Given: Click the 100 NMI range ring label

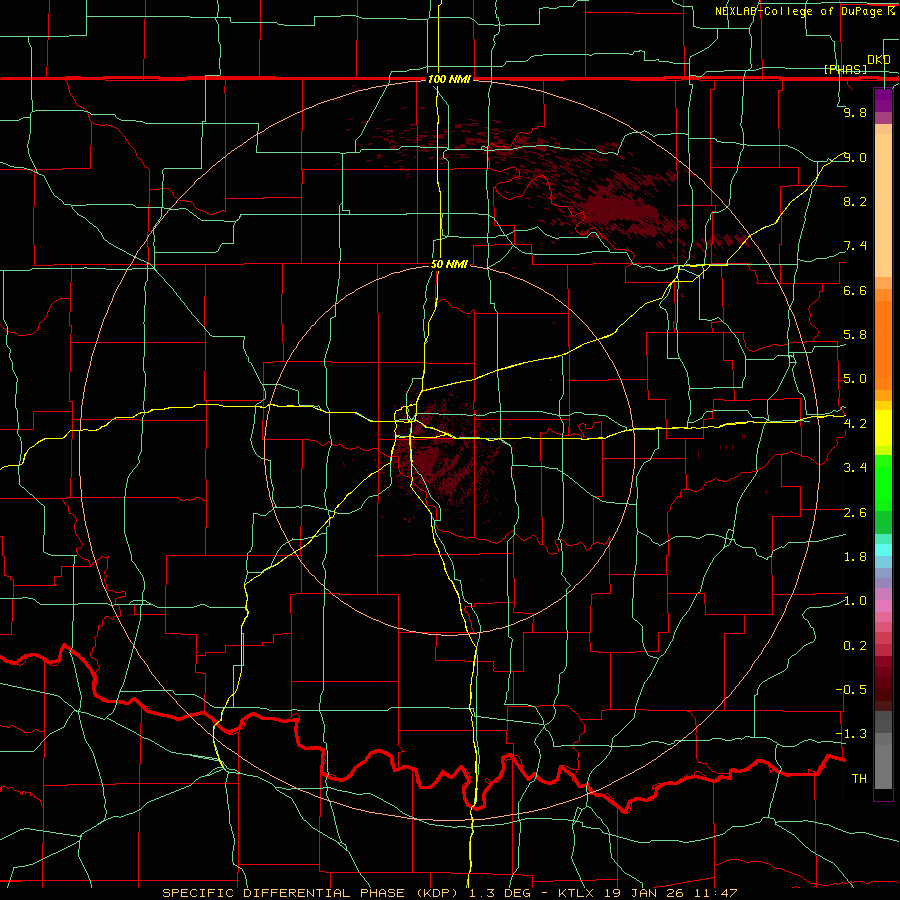Looking at the screenshot, I should [449, 79].
